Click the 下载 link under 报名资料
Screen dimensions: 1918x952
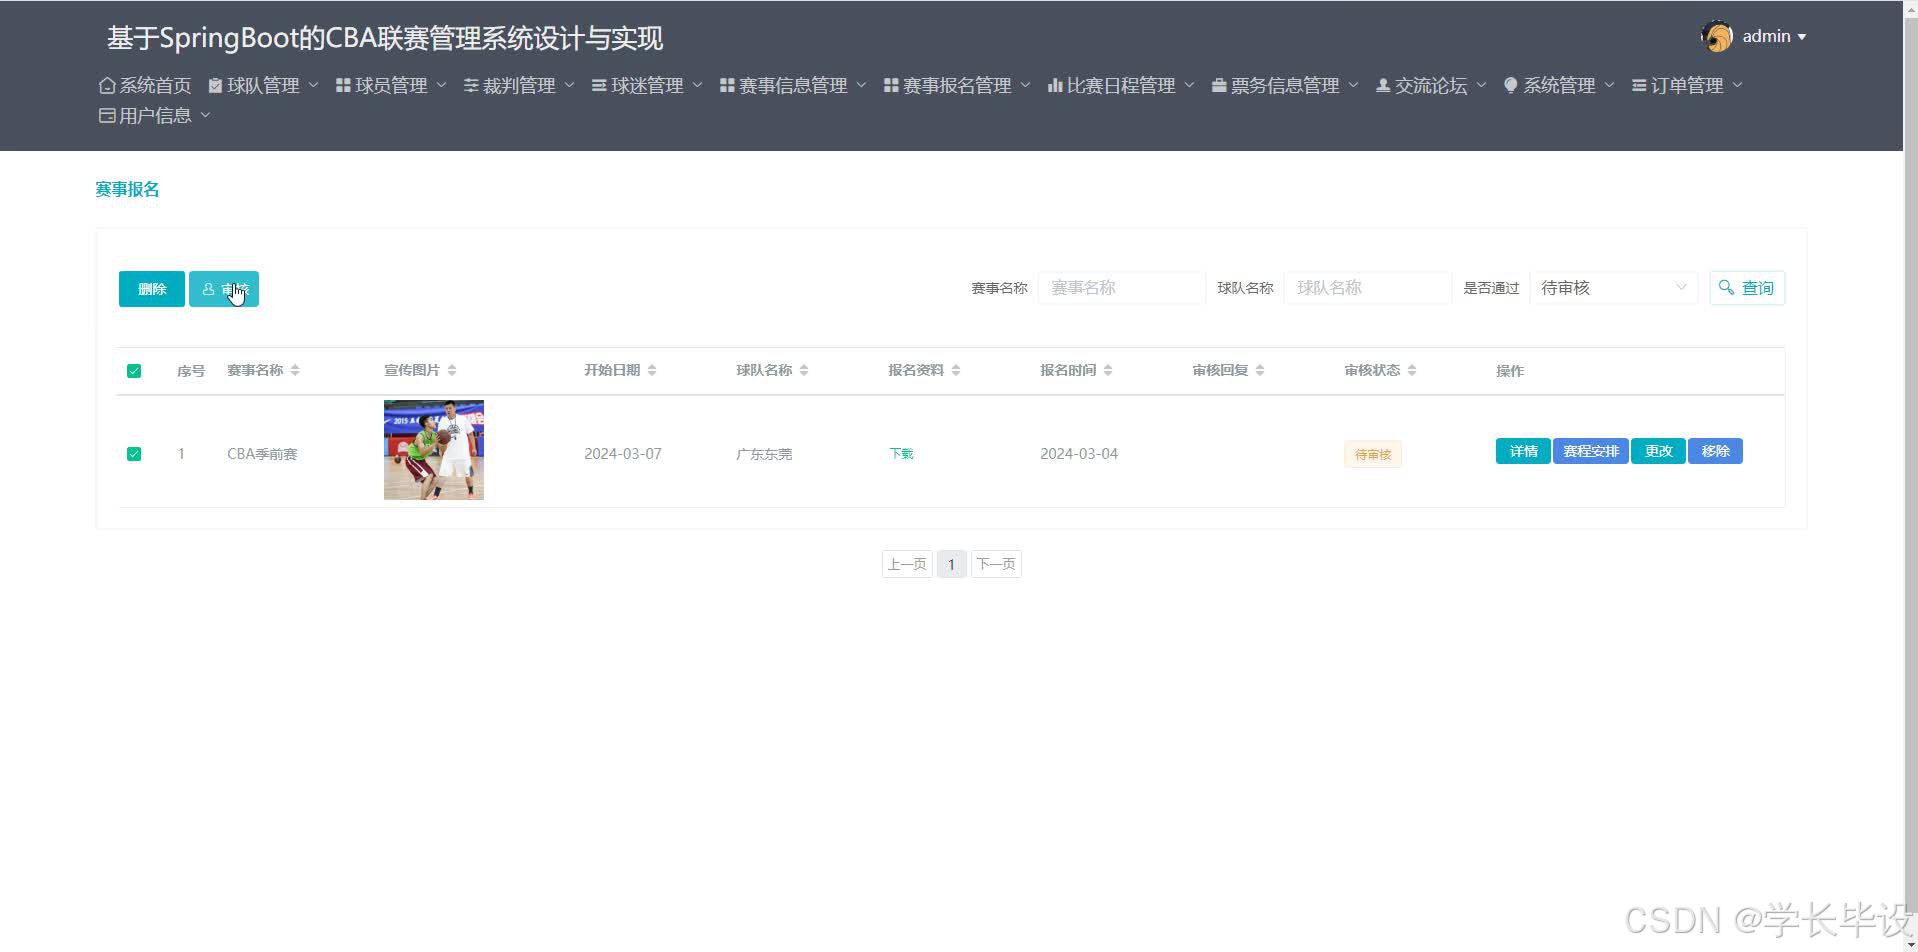coord(901,454)
